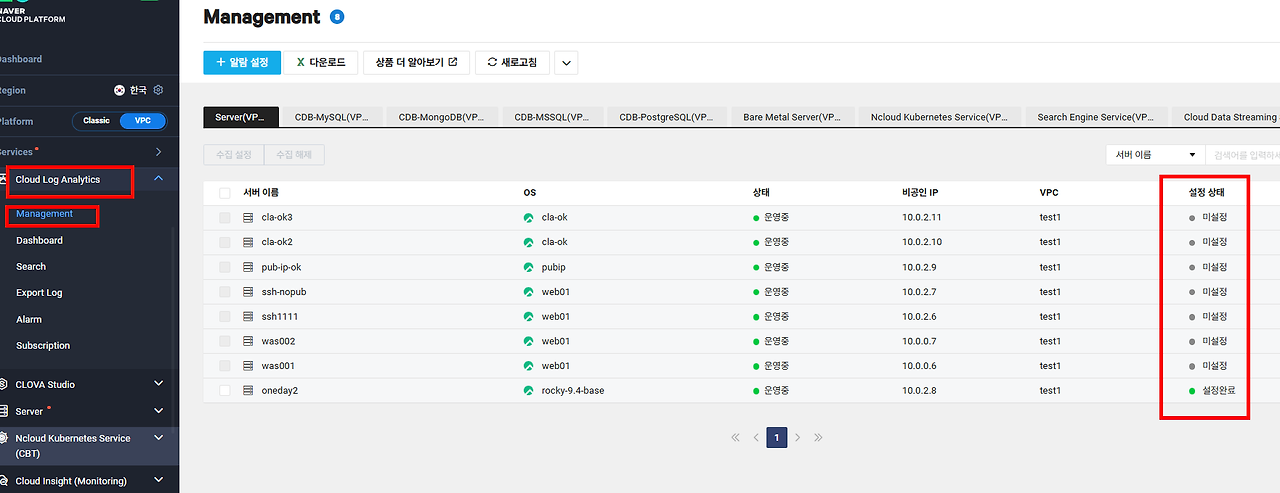Screen dimensions: 1280x493
Task: Check the box for server was001
Action: pos(225,366)
